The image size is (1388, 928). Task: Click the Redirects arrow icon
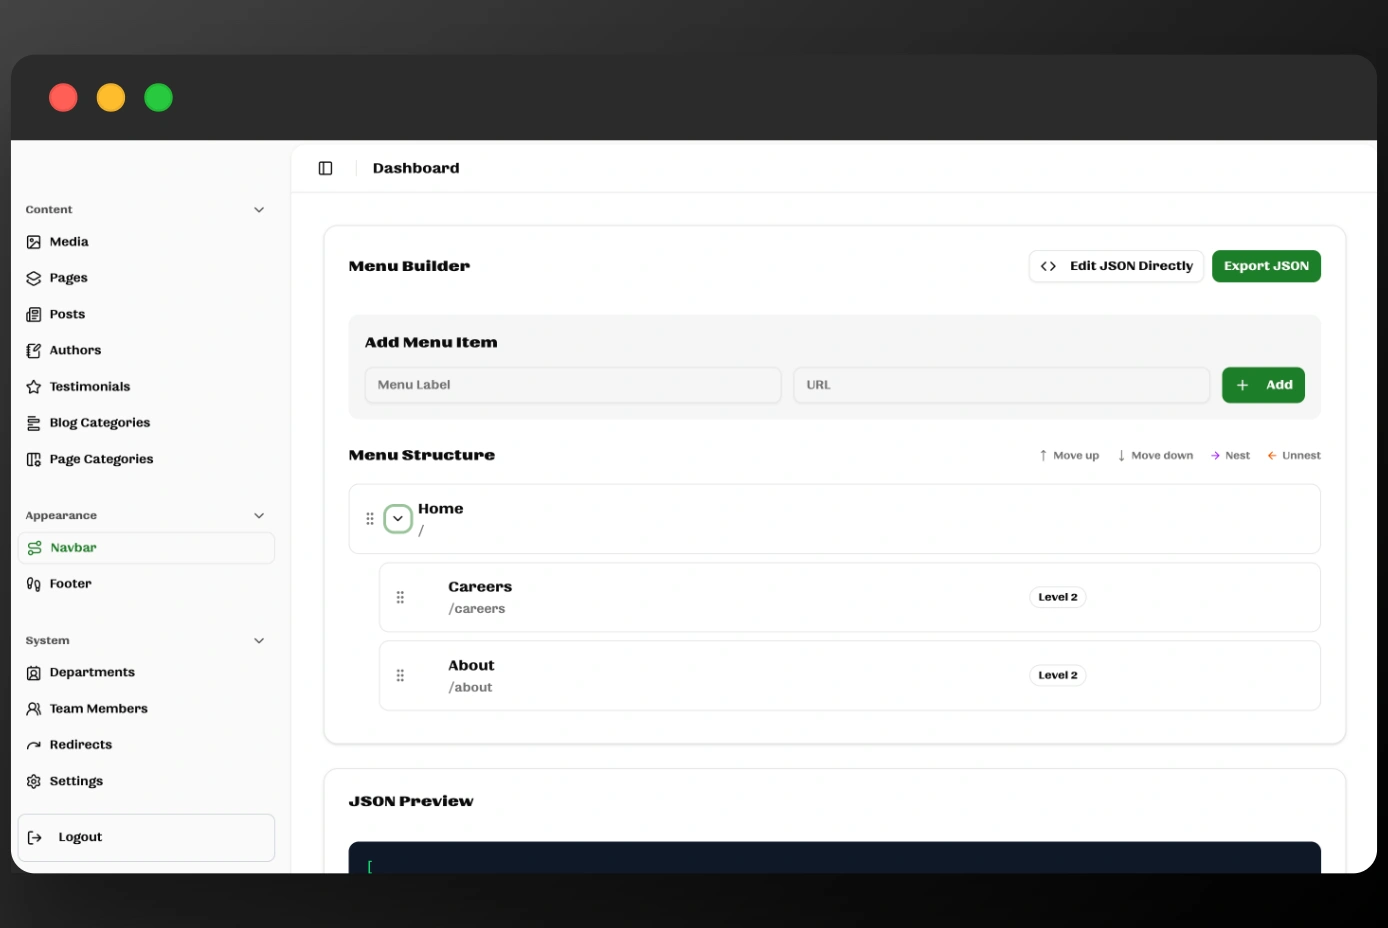pyautogui.click(x=34, y=745)
